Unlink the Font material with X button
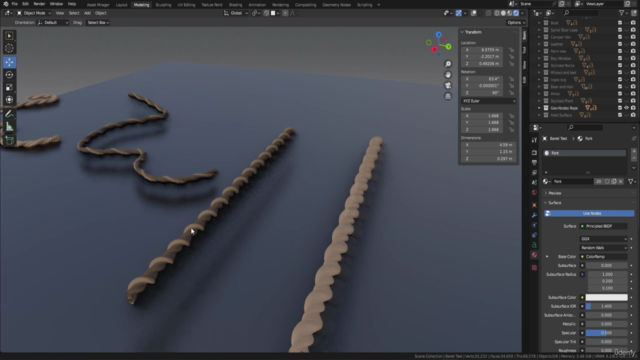The width and height of the screenshot is (640, 360). coord(621,181)
